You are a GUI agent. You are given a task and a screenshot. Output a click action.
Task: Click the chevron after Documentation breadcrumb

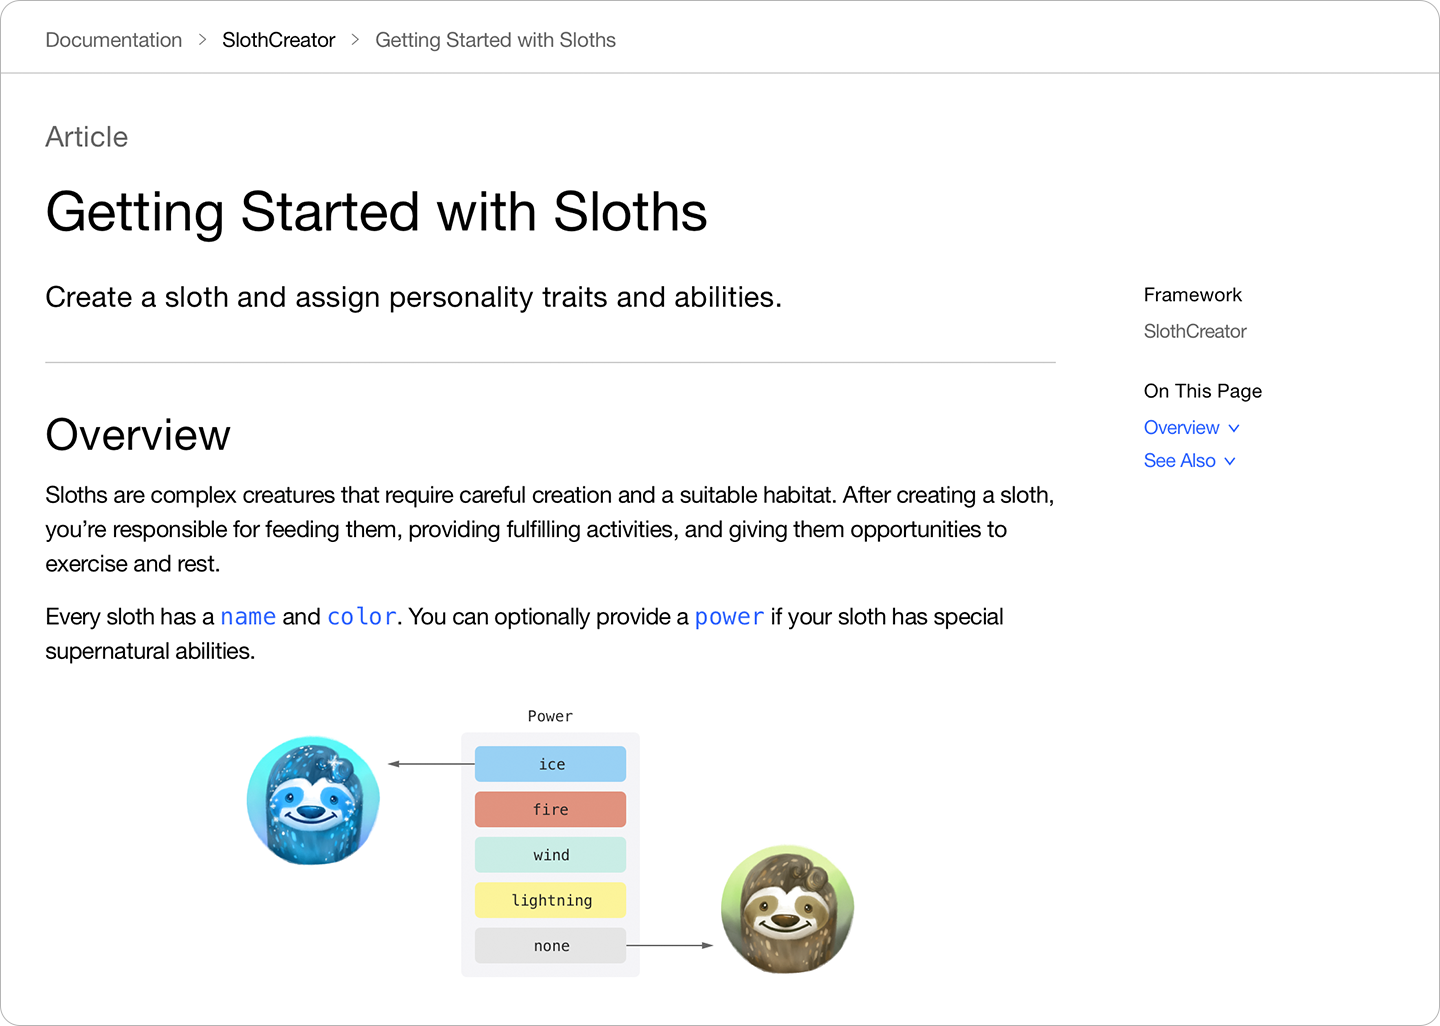point(202,40)
